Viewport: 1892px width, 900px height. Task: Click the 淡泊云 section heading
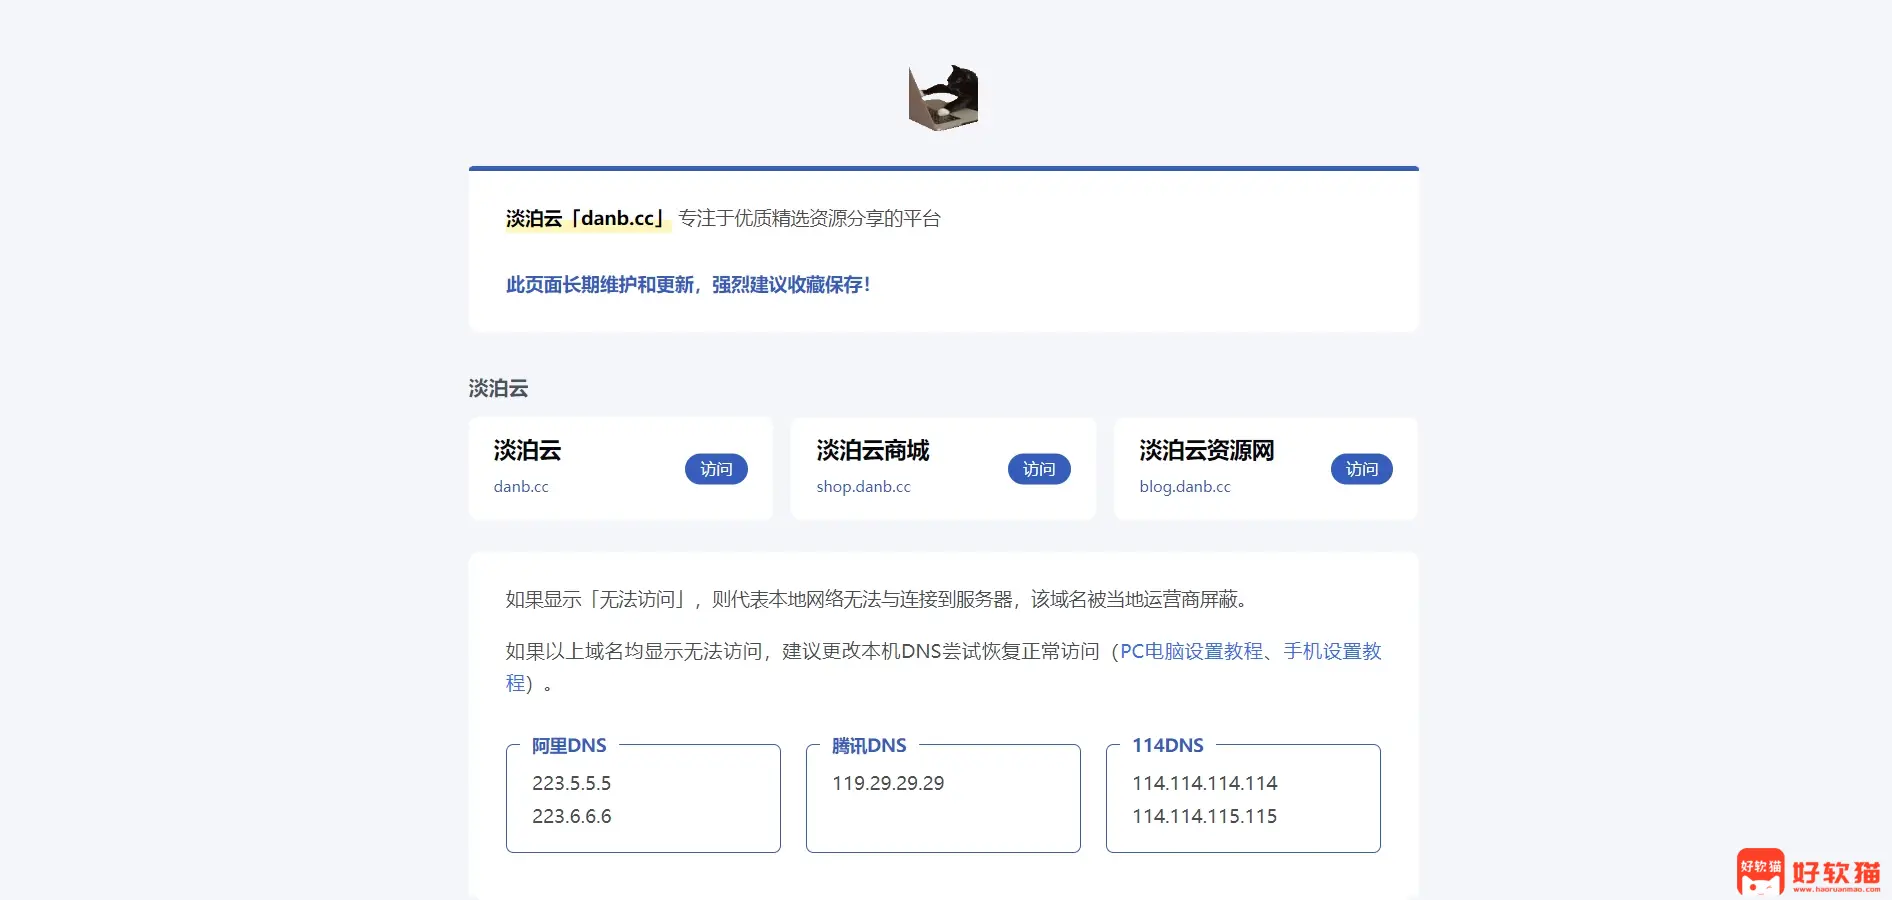(x=498, y=388)
